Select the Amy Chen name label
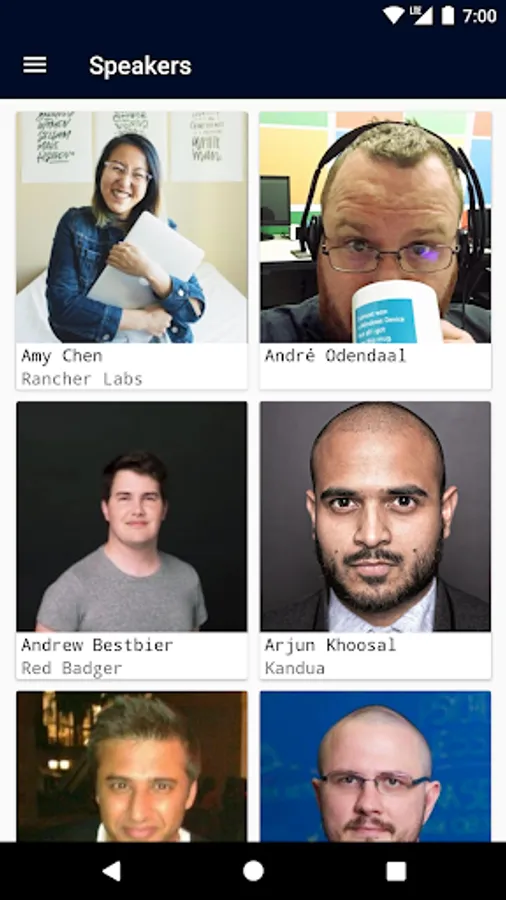Image resolution: width=506 pixels, height=900 pixels. 62,356
